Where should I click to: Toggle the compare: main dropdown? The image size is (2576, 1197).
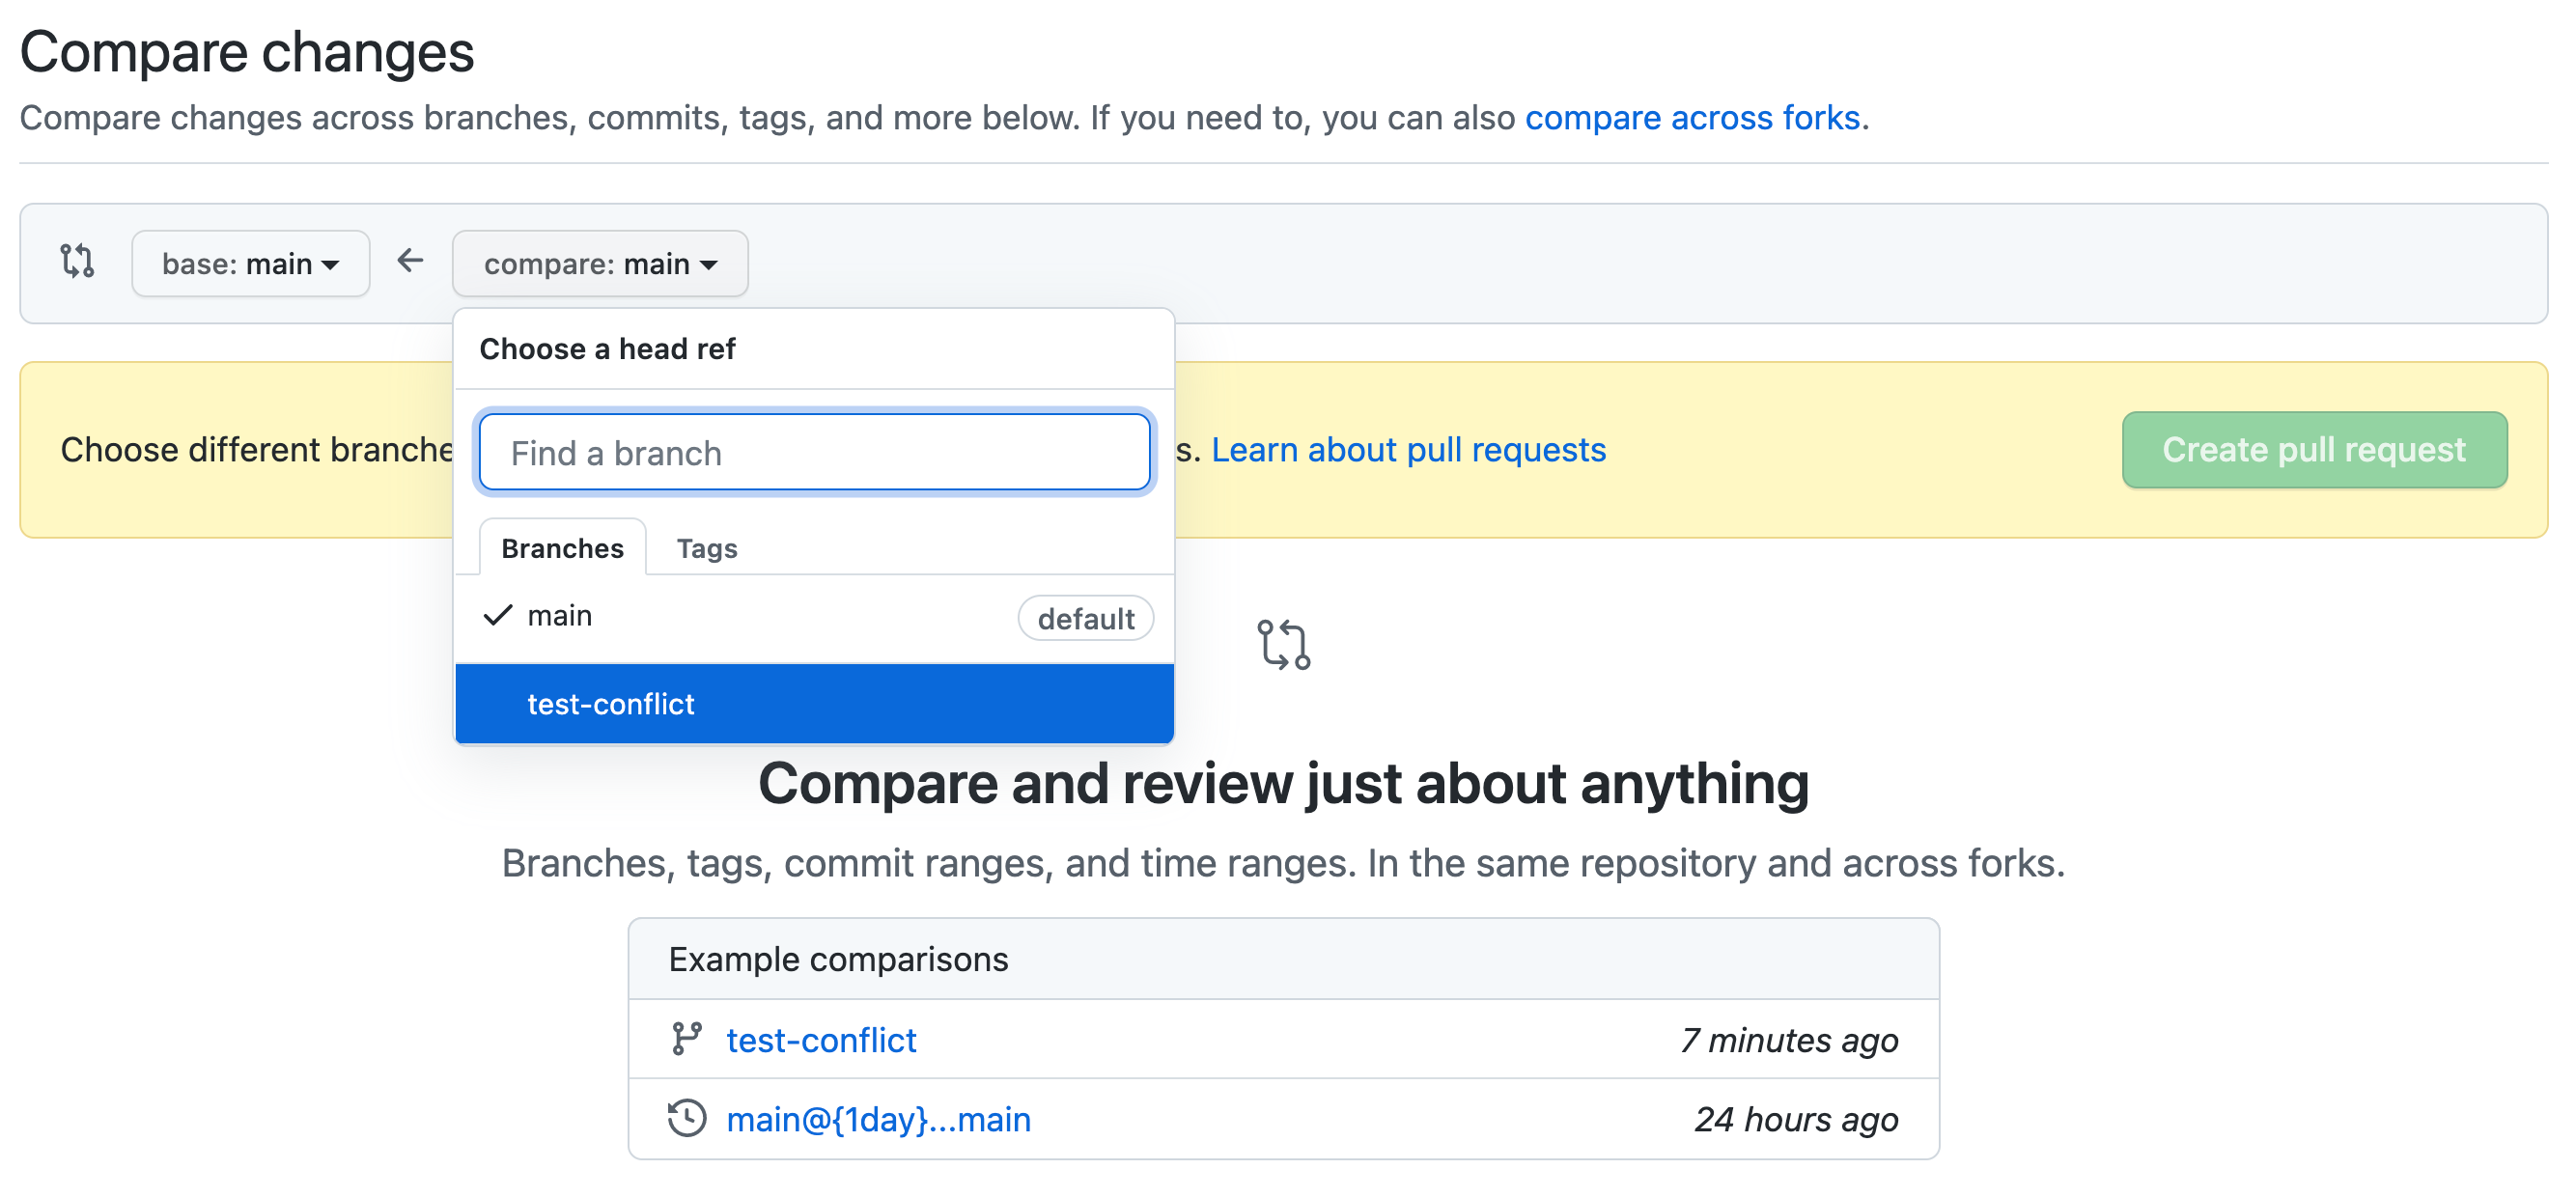pyautogui.click(x=600, y=263)
